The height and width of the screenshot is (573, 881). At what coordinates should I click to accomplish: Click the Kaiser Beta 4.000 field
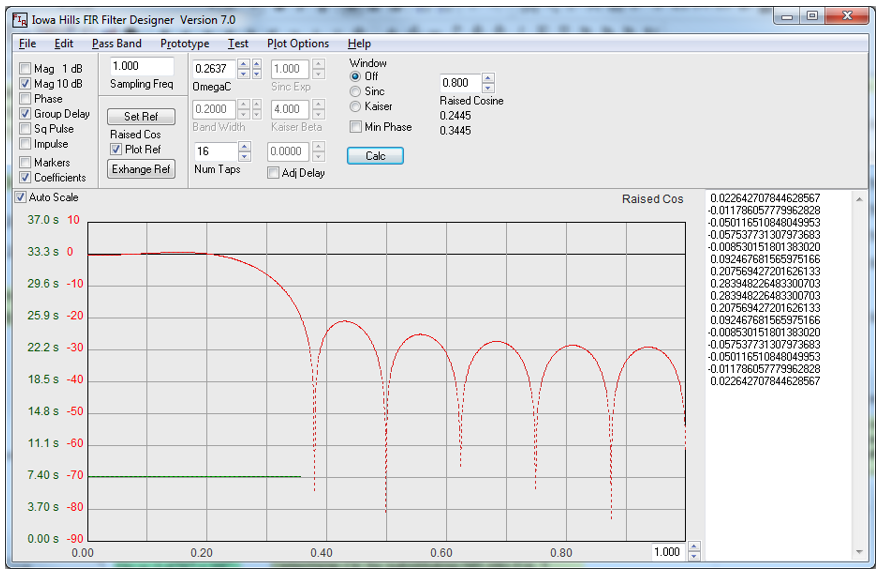tap(290, 109)
